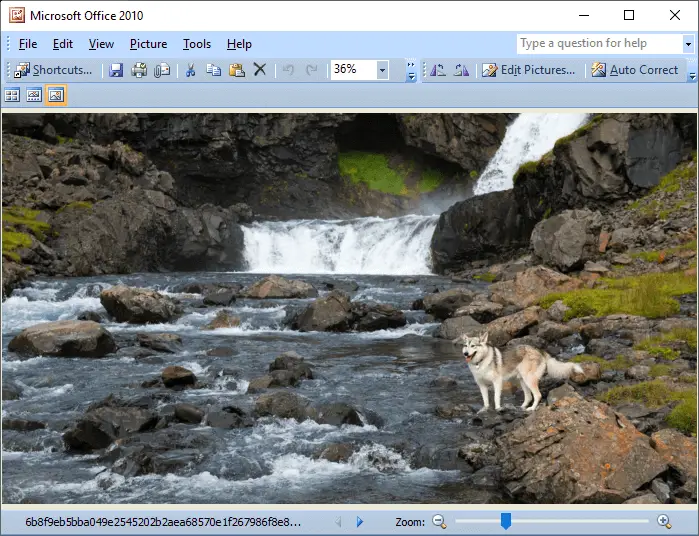Click the waterfall picture preview
Image resolution: width=699 pixels, height=536 pixels.
349,308
